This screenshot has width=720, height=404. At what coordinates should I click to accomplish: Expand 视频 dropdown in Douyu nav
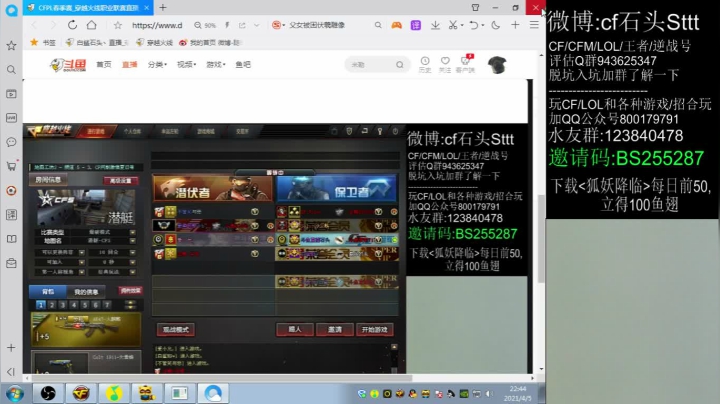click(x=186, y=64)
